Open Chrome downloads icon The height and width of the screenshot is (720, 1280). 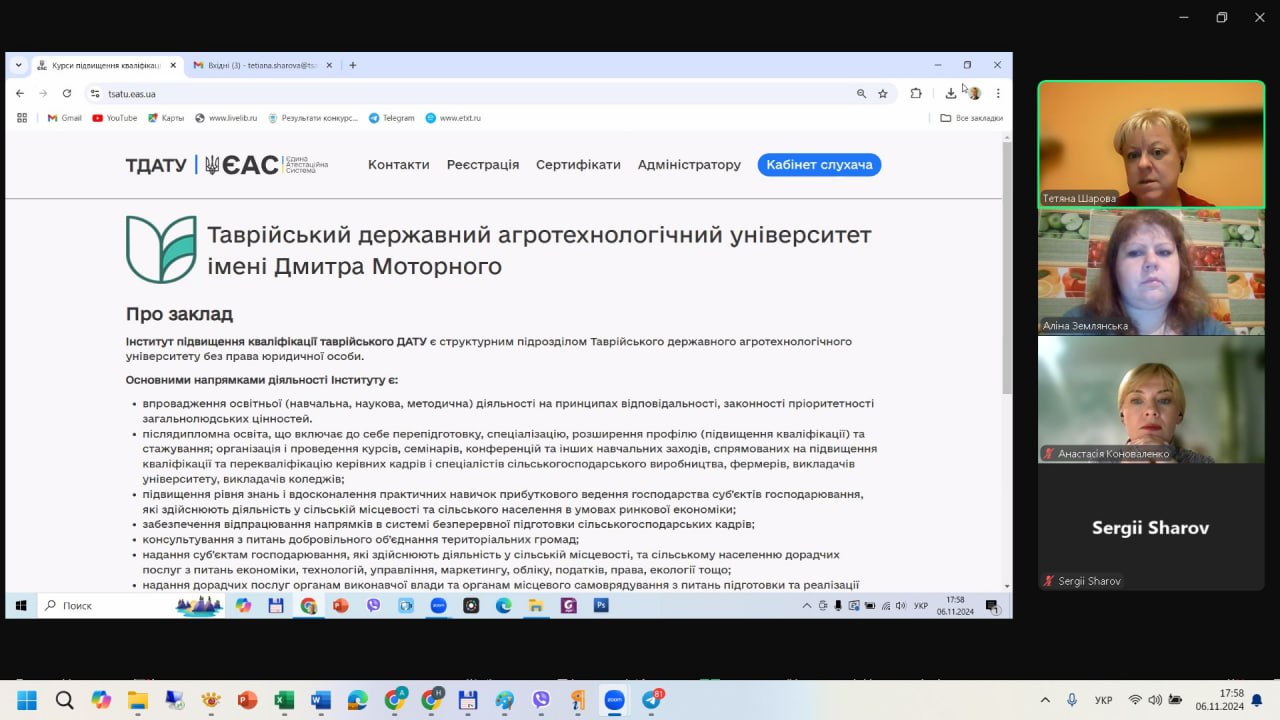pos(951,93)
